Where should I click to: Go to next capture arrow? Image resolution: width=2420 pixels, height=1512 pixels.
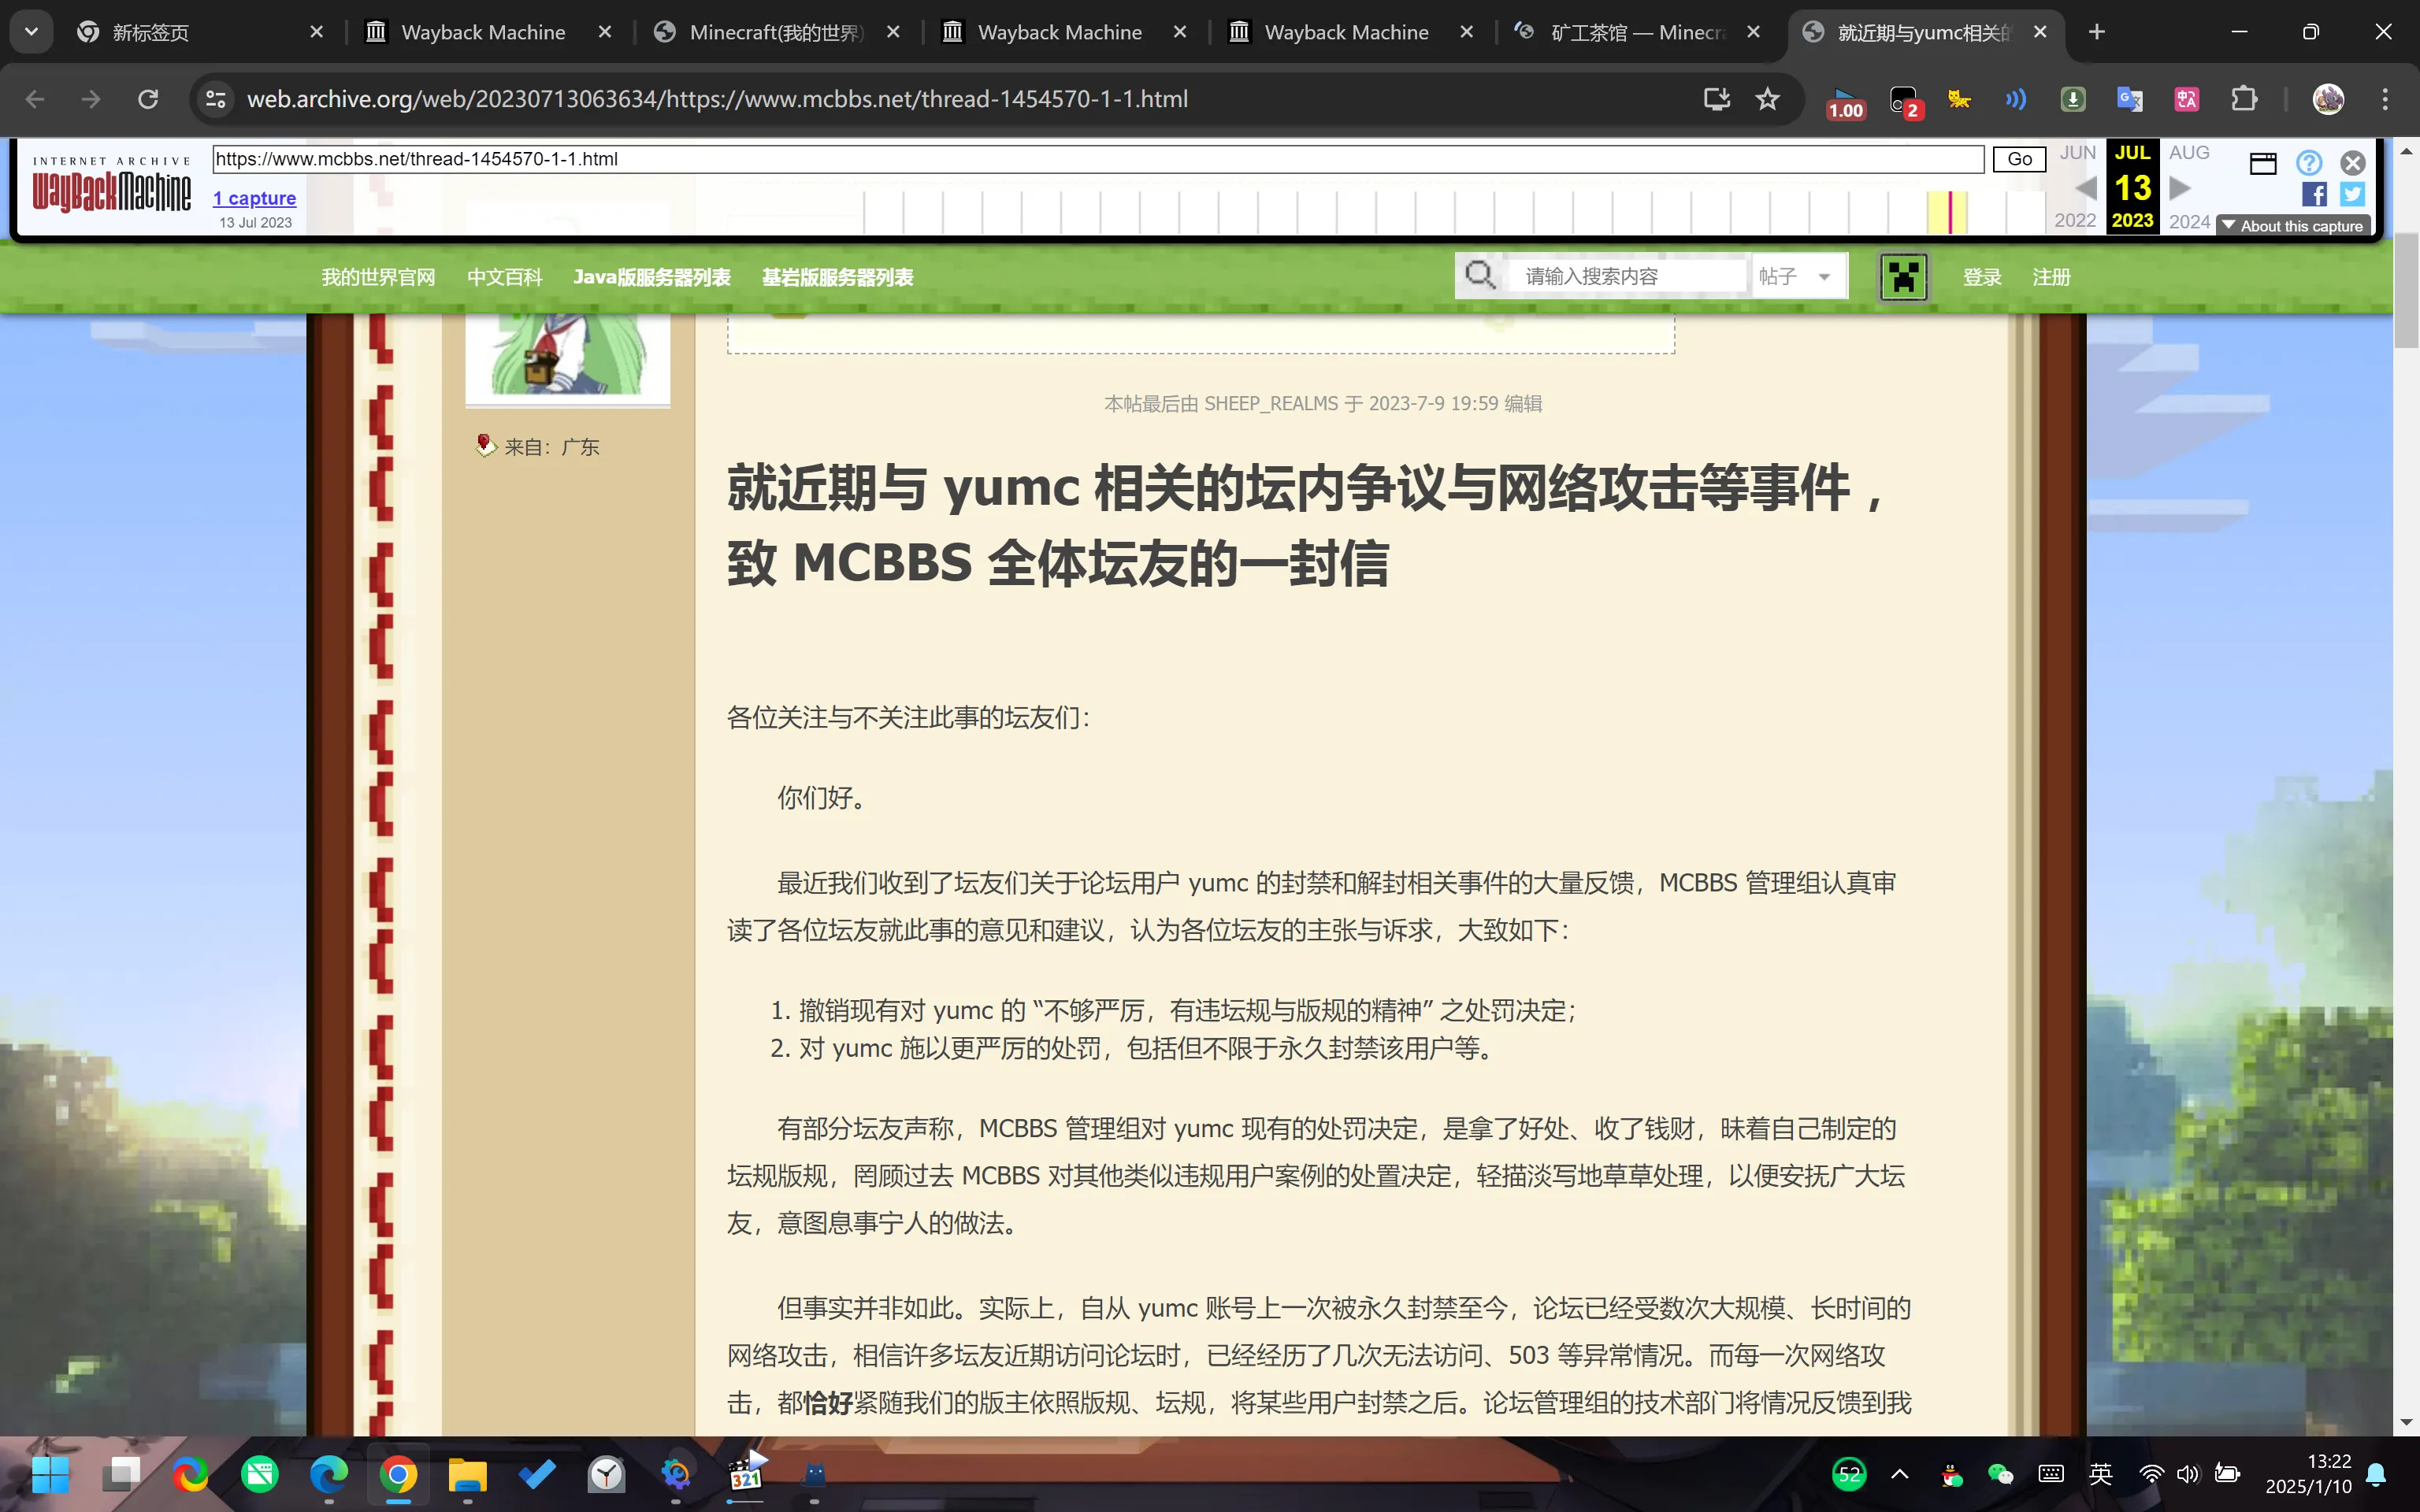point(2180,188)
